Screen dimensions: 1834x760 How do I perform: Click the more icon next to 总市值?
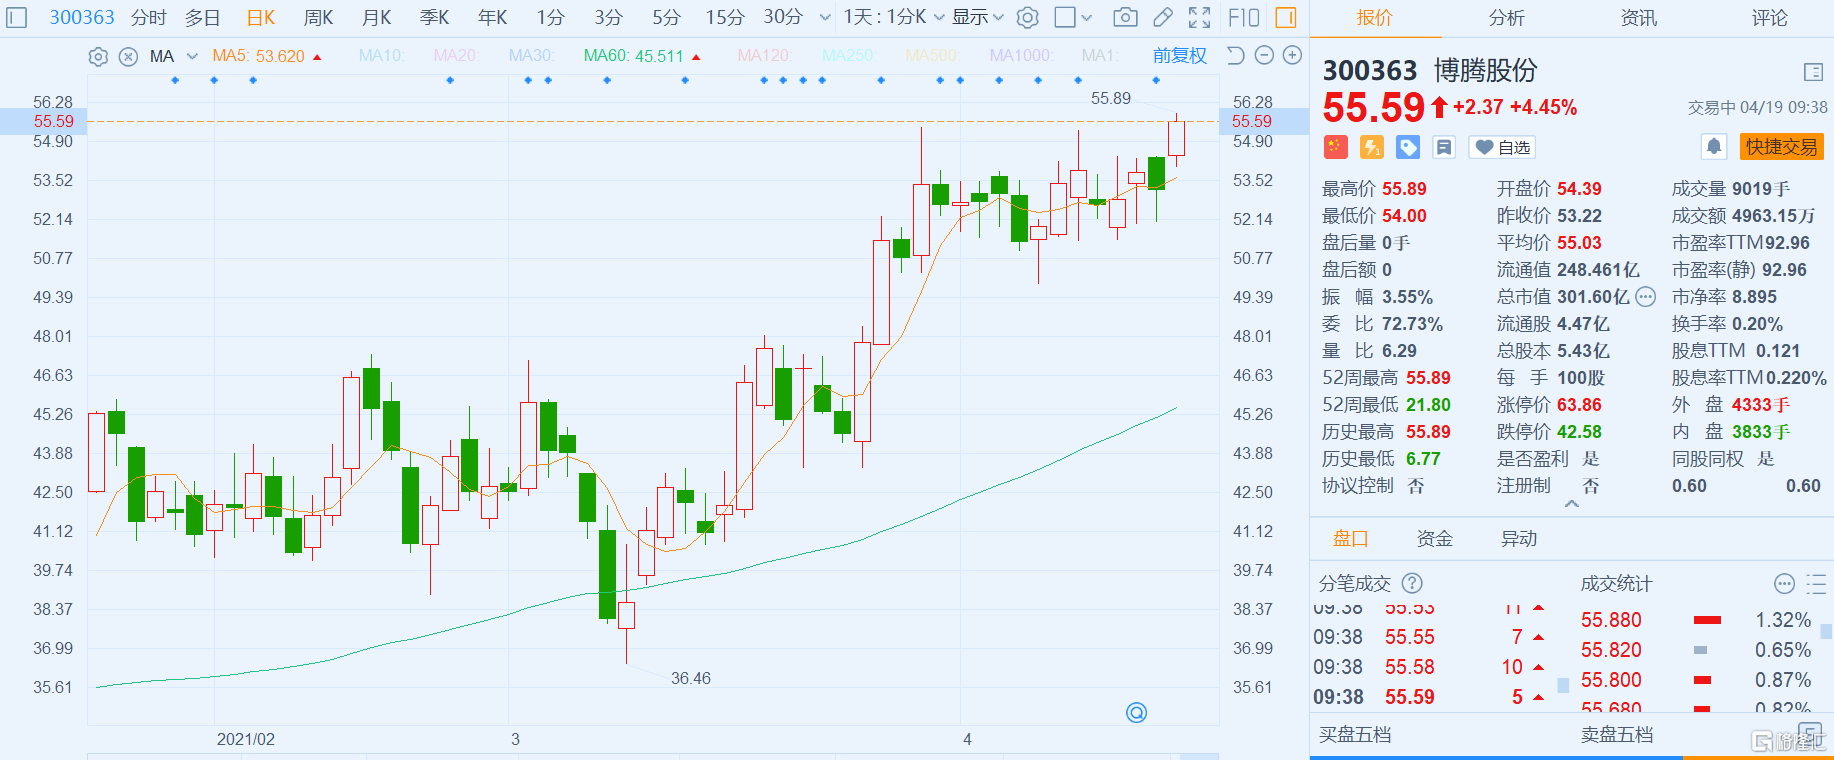[1645, 297]
